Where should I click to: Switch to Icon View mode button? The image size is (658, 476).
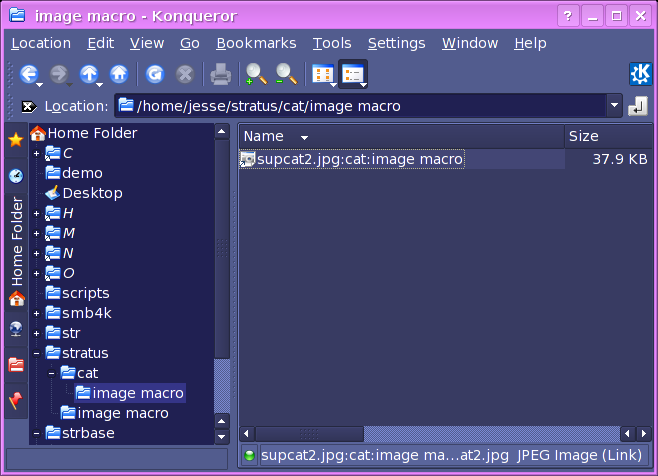pos(322,74)
